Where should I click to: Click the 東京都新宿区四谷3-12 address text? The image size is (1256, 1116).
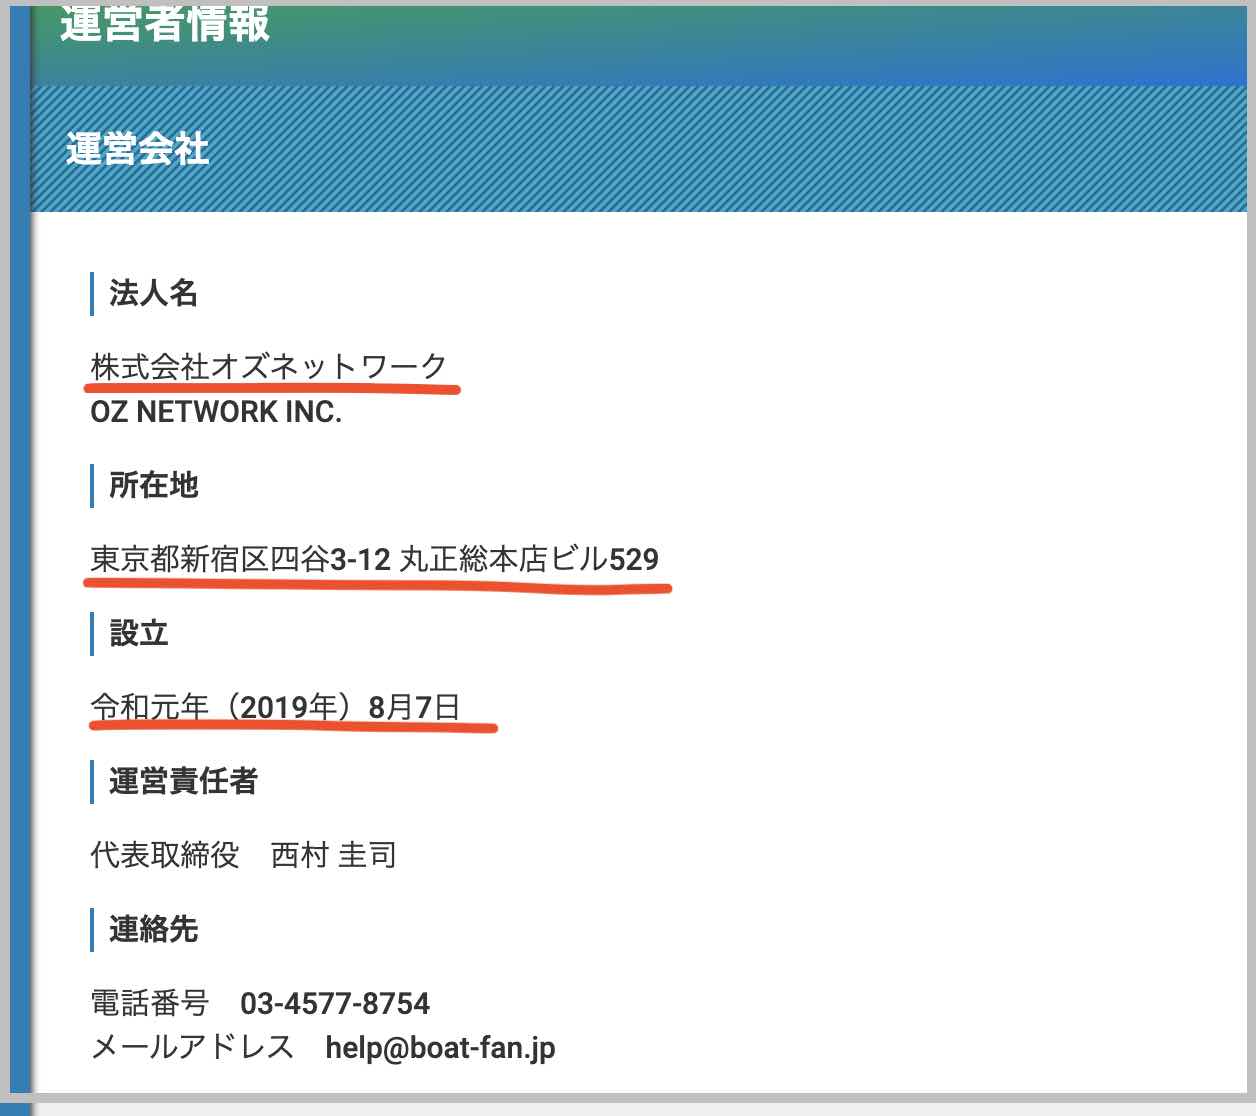[240, 559]
